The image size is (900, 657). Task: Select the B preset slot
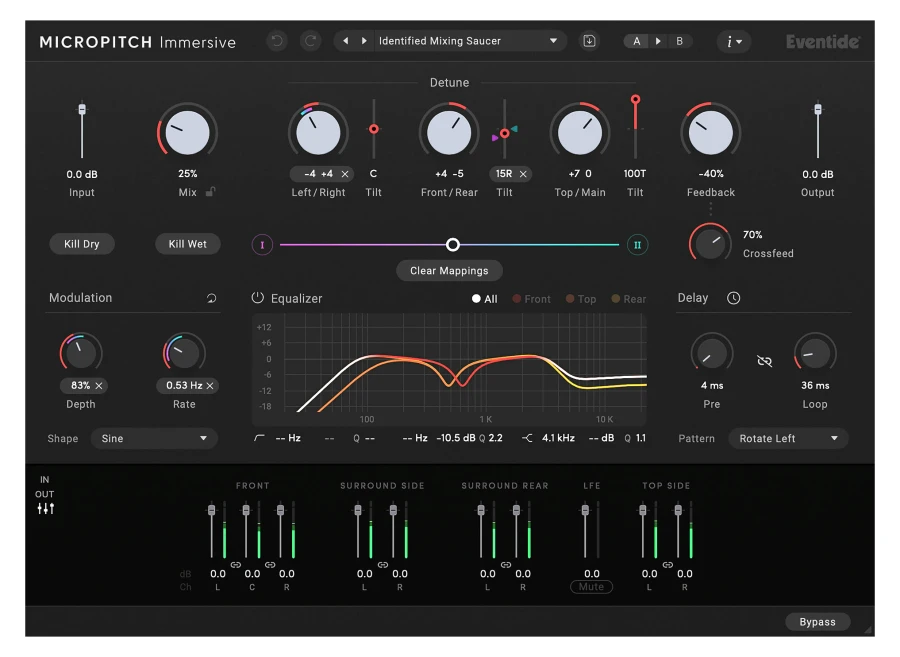tap(680, 41)
